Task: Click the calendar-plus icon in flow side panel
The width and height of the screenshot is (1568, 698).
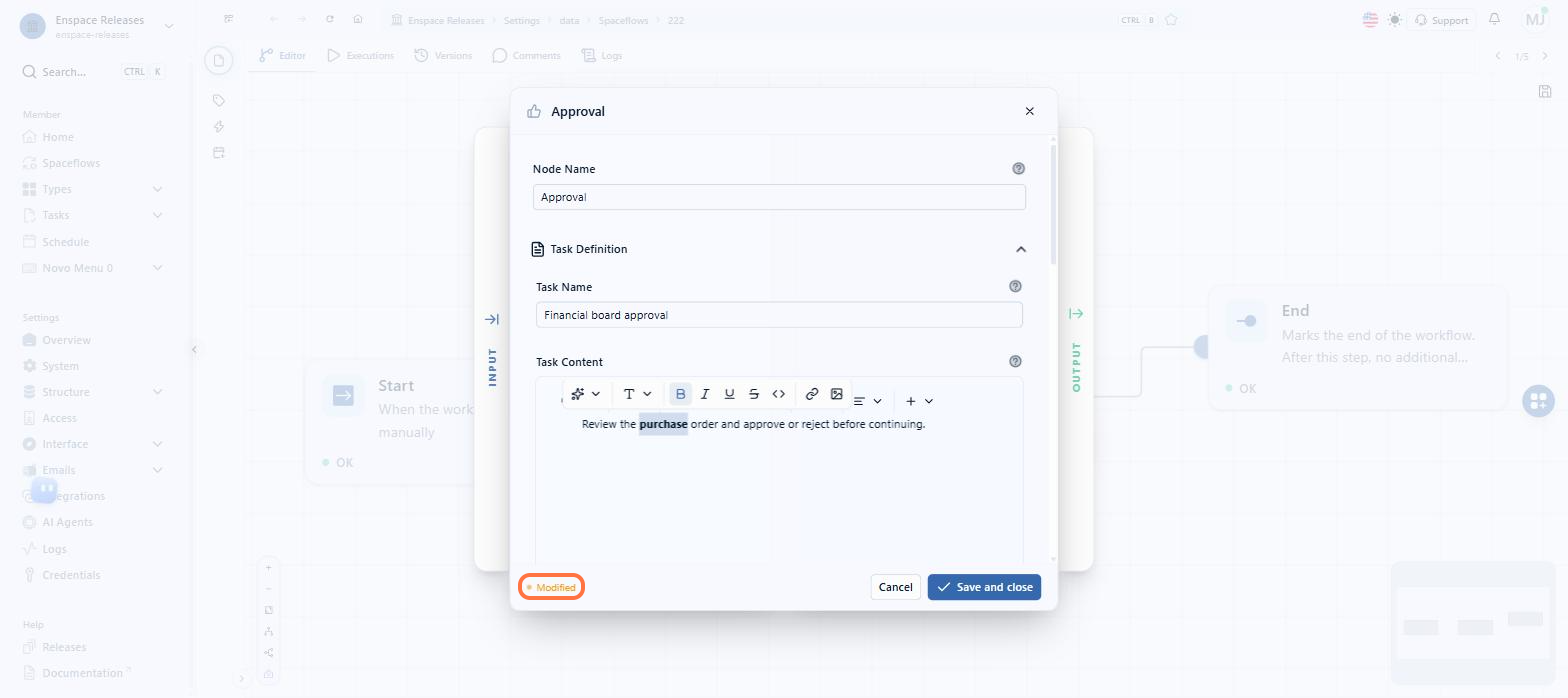Action: click(219, 153)
